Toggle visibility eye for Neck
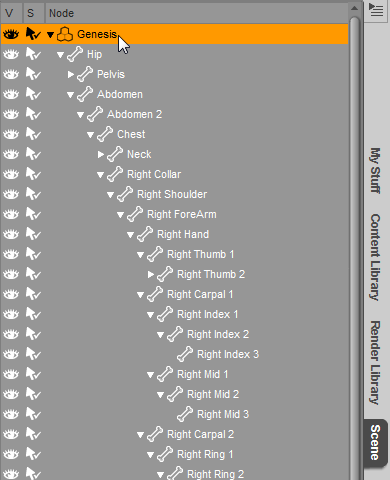This screenshot has width=390, height=480. click(11, 154)
